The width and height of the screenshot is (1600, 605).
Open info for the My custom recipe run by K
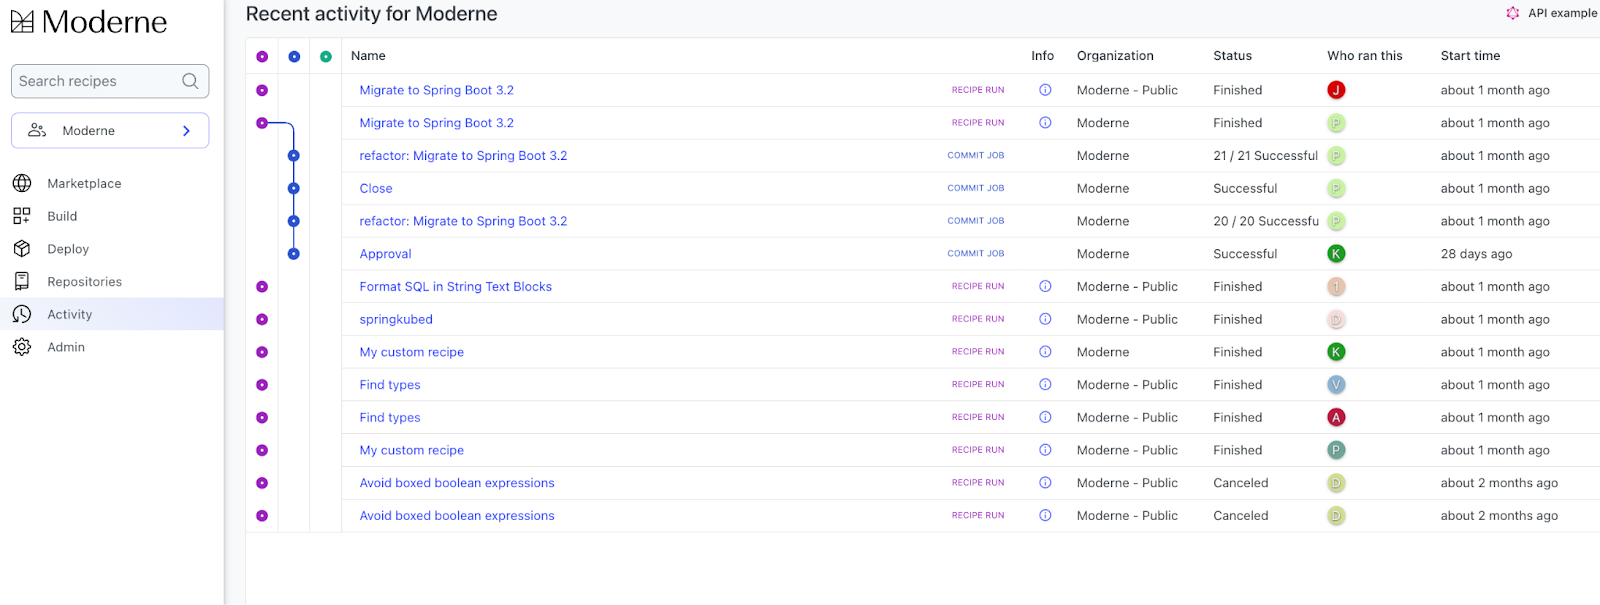[x=1045, y=352]
